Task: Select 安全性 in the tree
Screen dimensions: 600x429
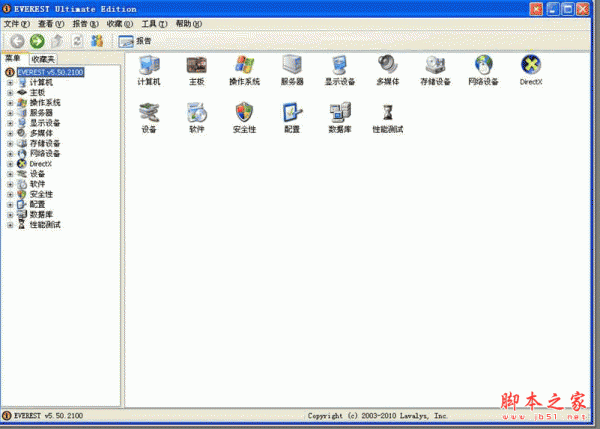Action: point(41,194)
